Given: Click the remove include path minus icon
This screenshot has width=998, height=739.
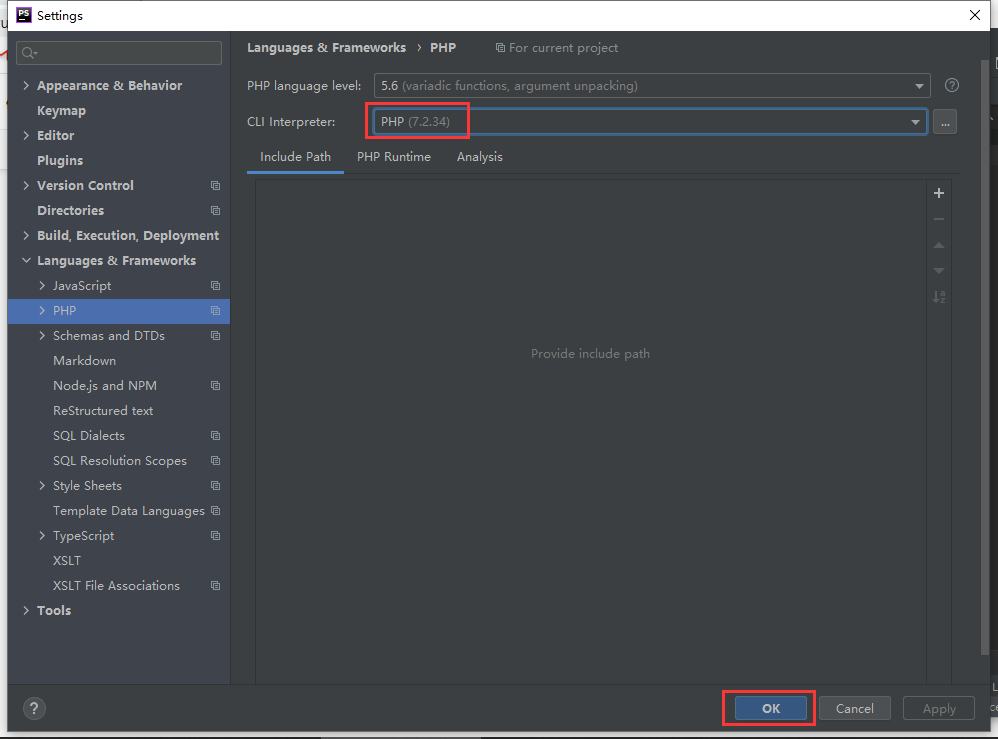Looking at the screenshot, I should tap(939, 219).
